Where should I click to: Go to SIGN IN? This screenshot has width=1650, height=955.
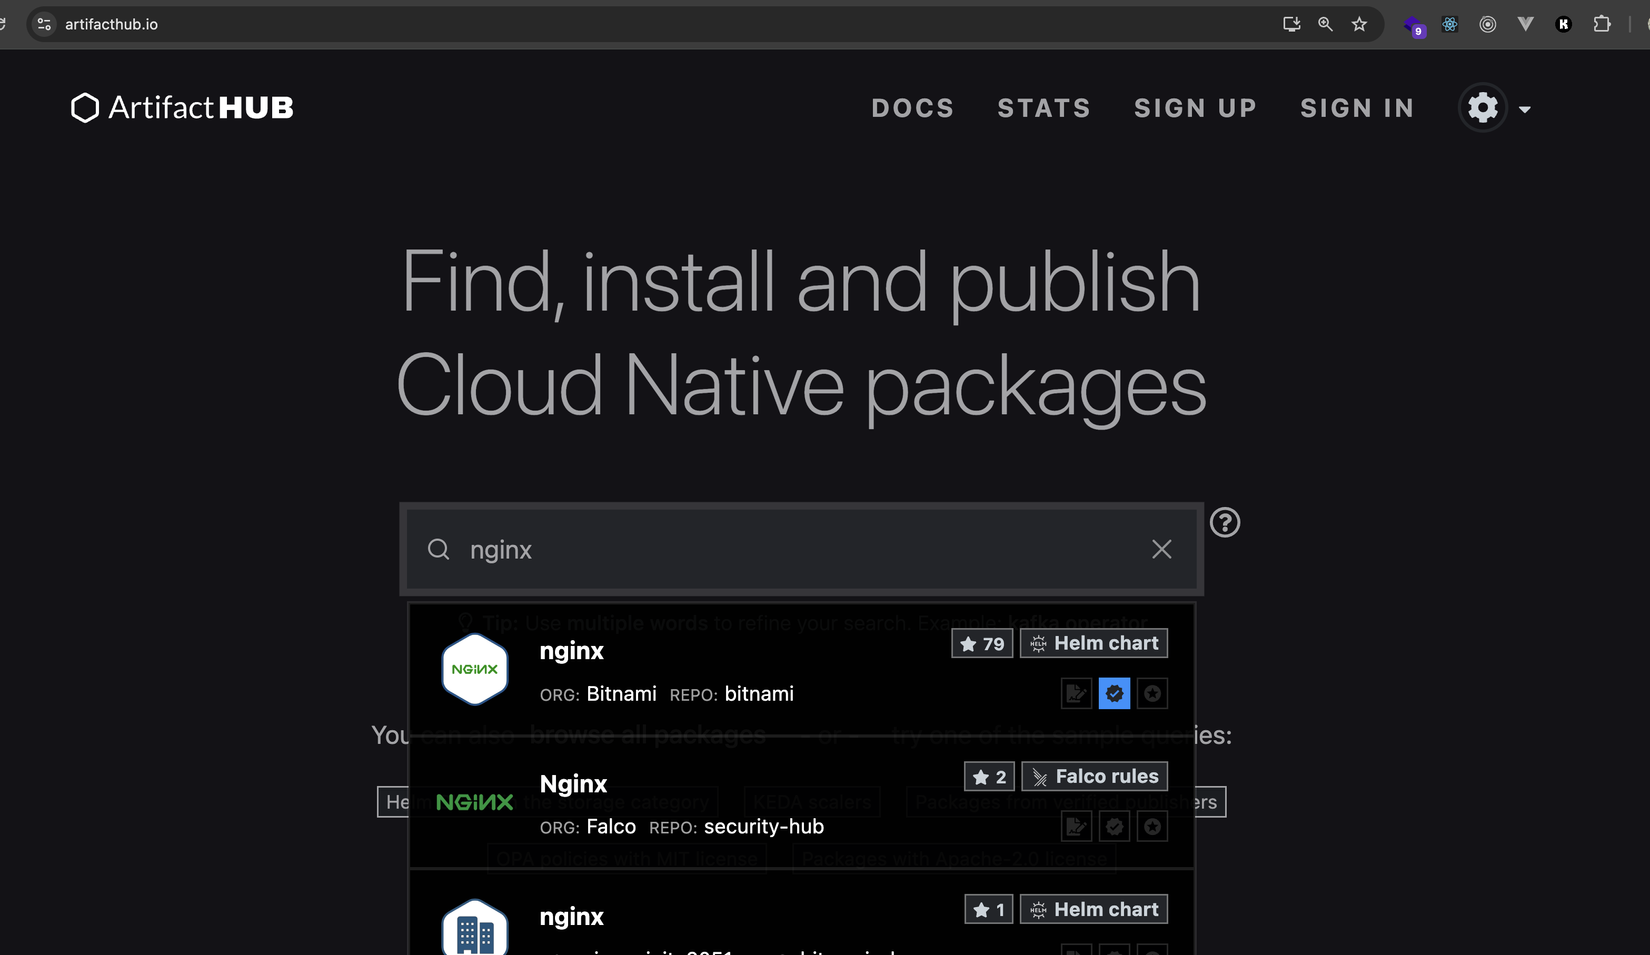pos(1357,108)
